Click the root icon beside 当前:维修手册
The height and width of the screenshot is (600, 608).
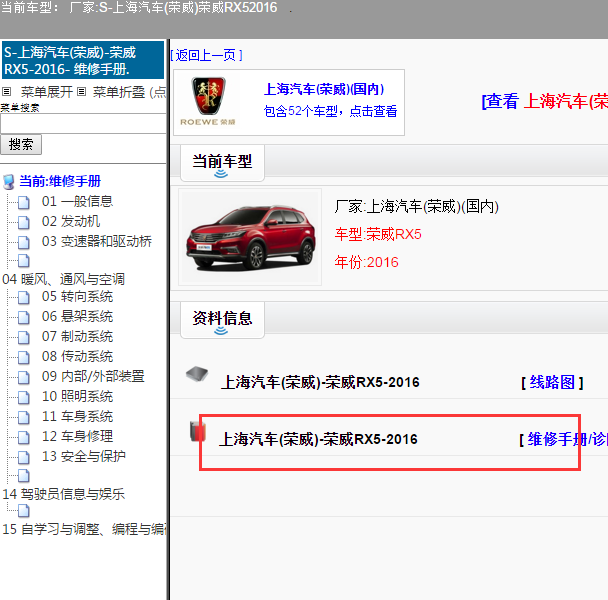click(x=9, y=182)
